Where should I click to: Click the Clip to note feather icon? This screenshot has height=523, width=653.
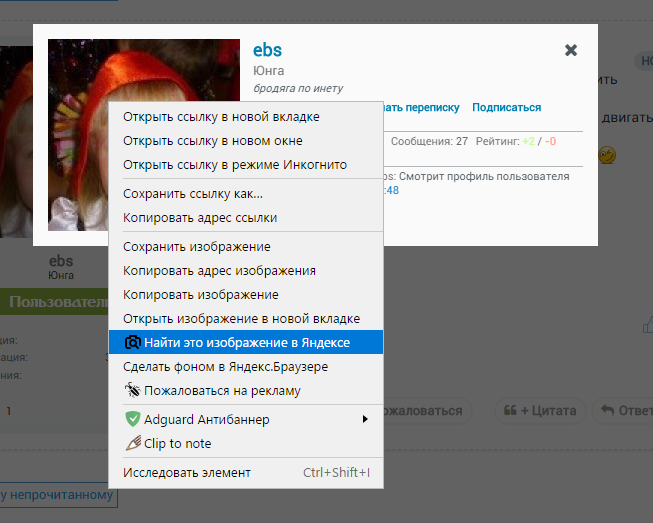(133, 443)
